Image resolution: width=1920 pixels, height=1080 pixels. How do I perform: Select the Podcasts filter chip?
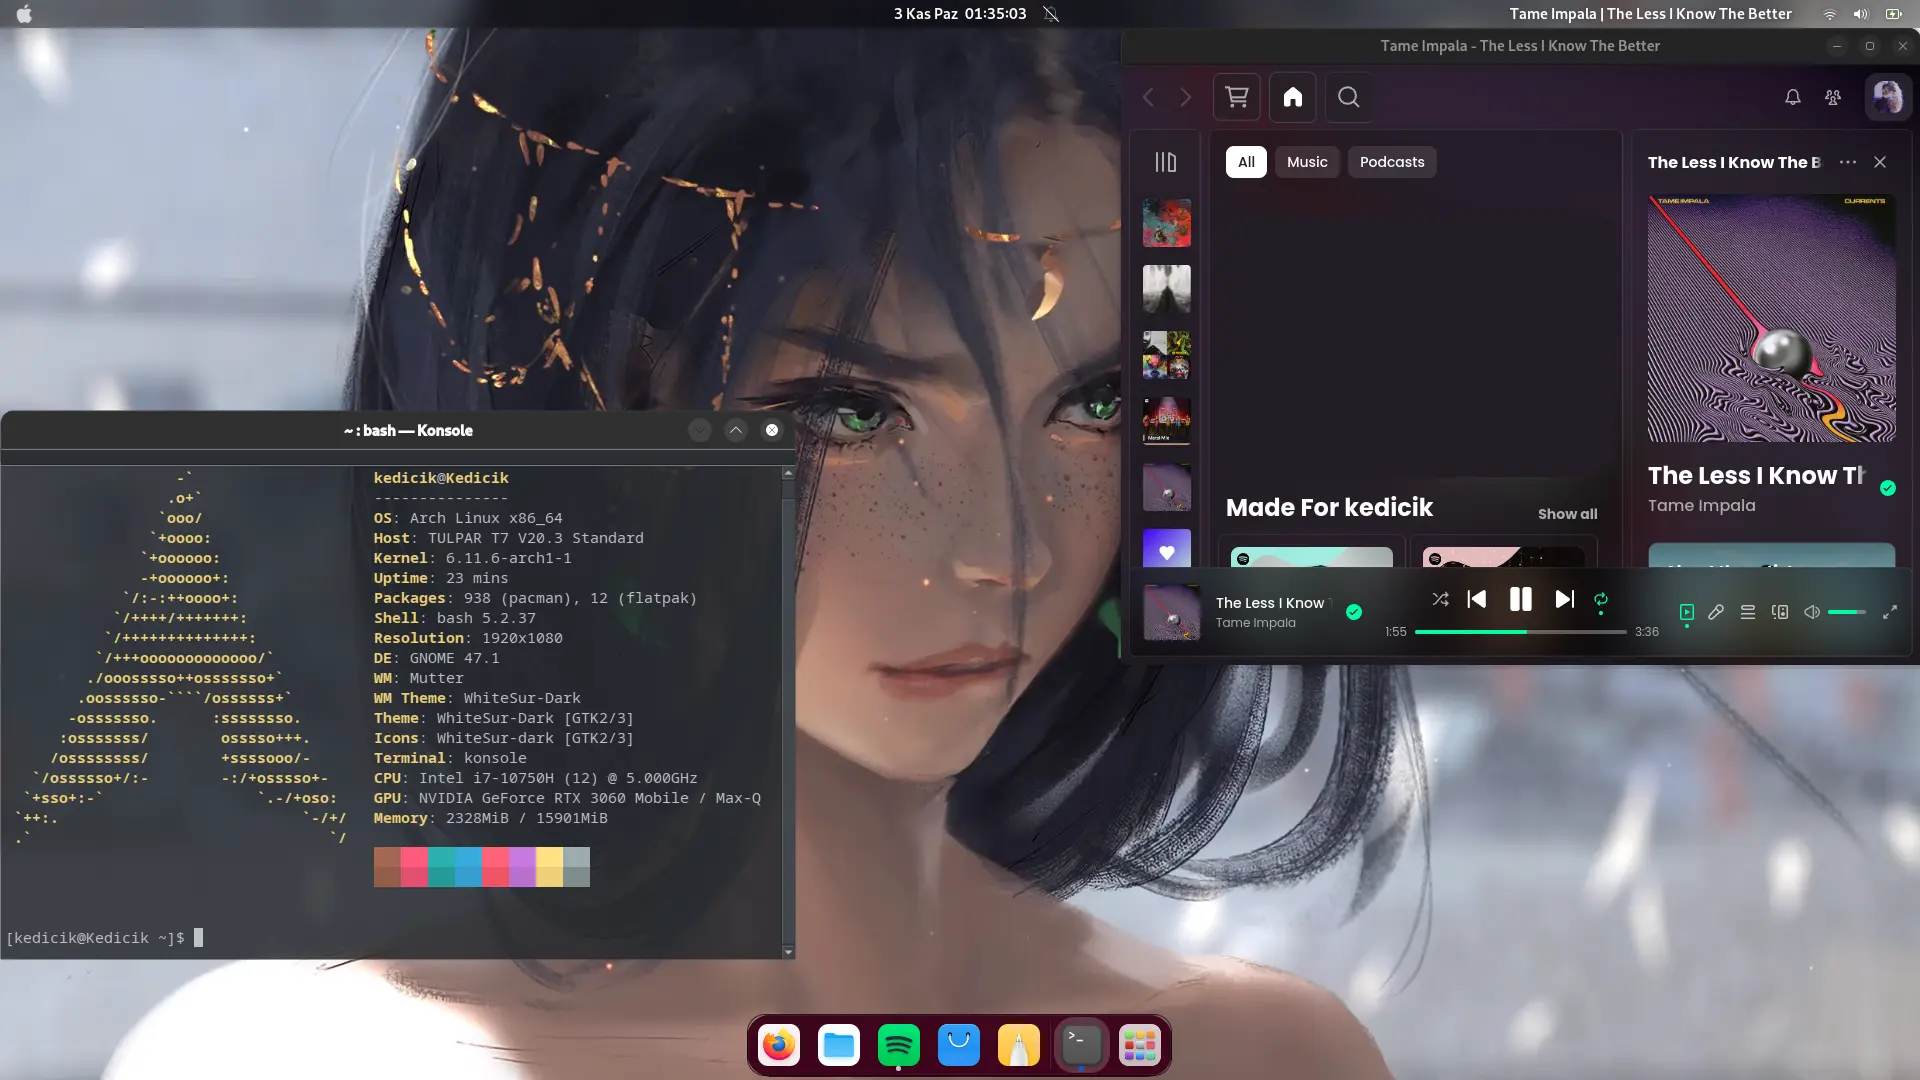pos(1392,162)
